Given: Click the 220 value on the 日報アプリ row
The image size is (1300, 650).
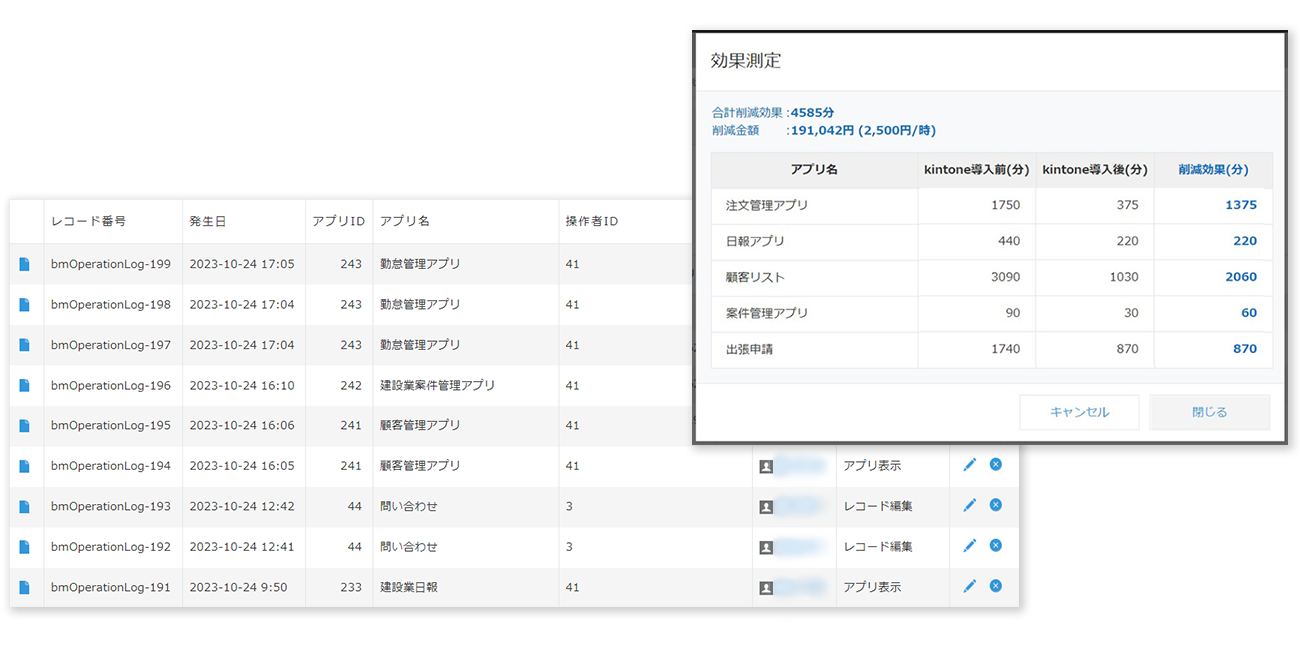Looking at the screenshot, I should [1244, 241].
